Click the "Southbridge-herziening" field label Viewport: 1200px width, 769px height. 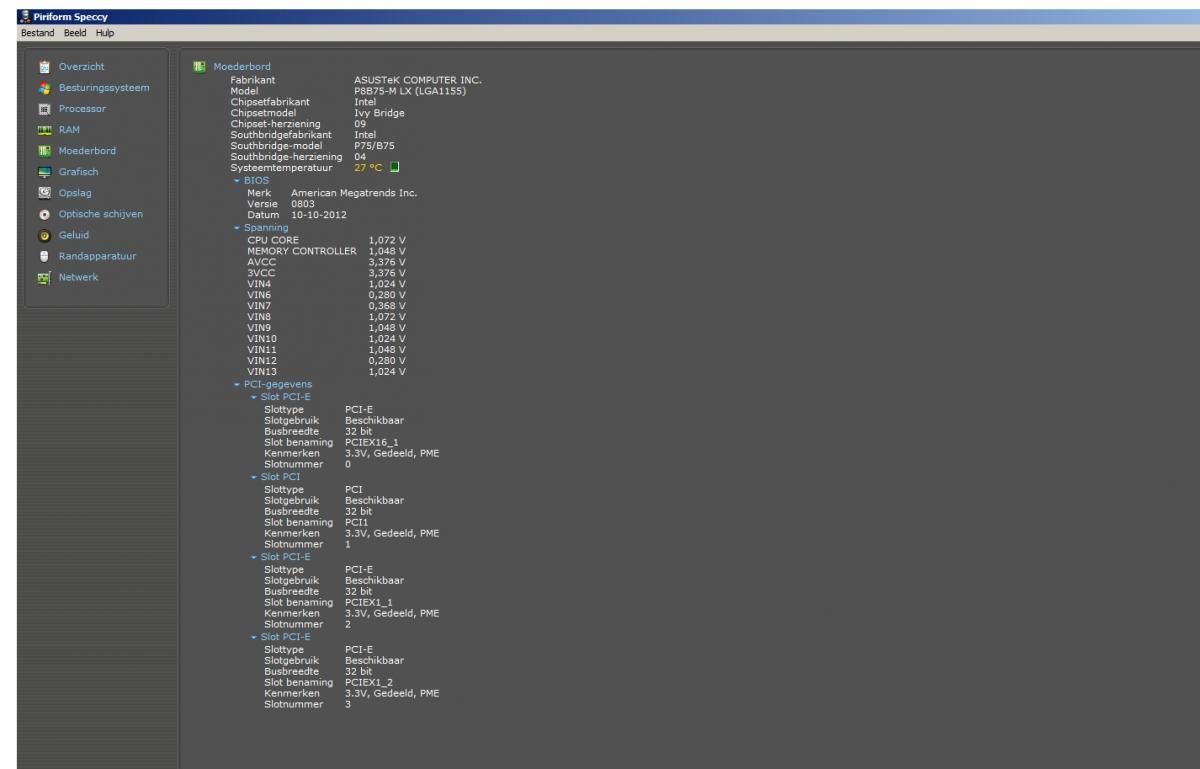[x=286, y=157]
